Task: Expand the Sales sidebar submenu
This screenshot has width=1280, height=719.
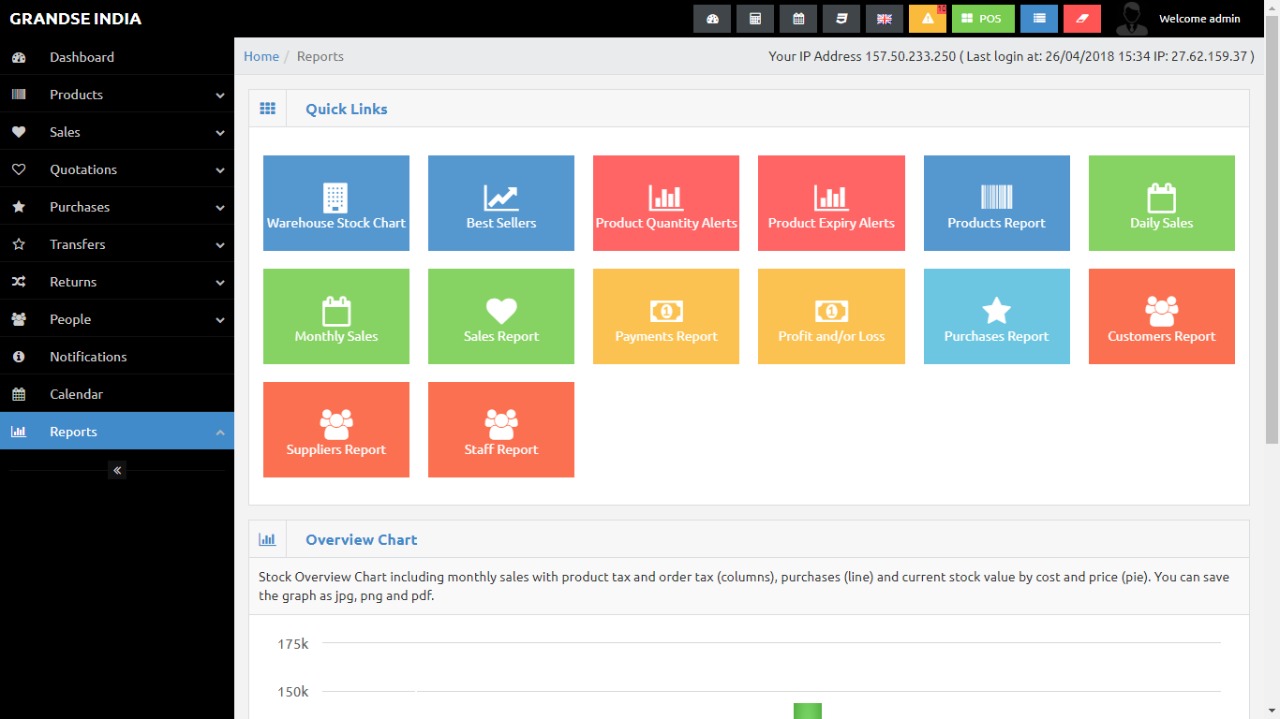Action: [x=117, y=132]
